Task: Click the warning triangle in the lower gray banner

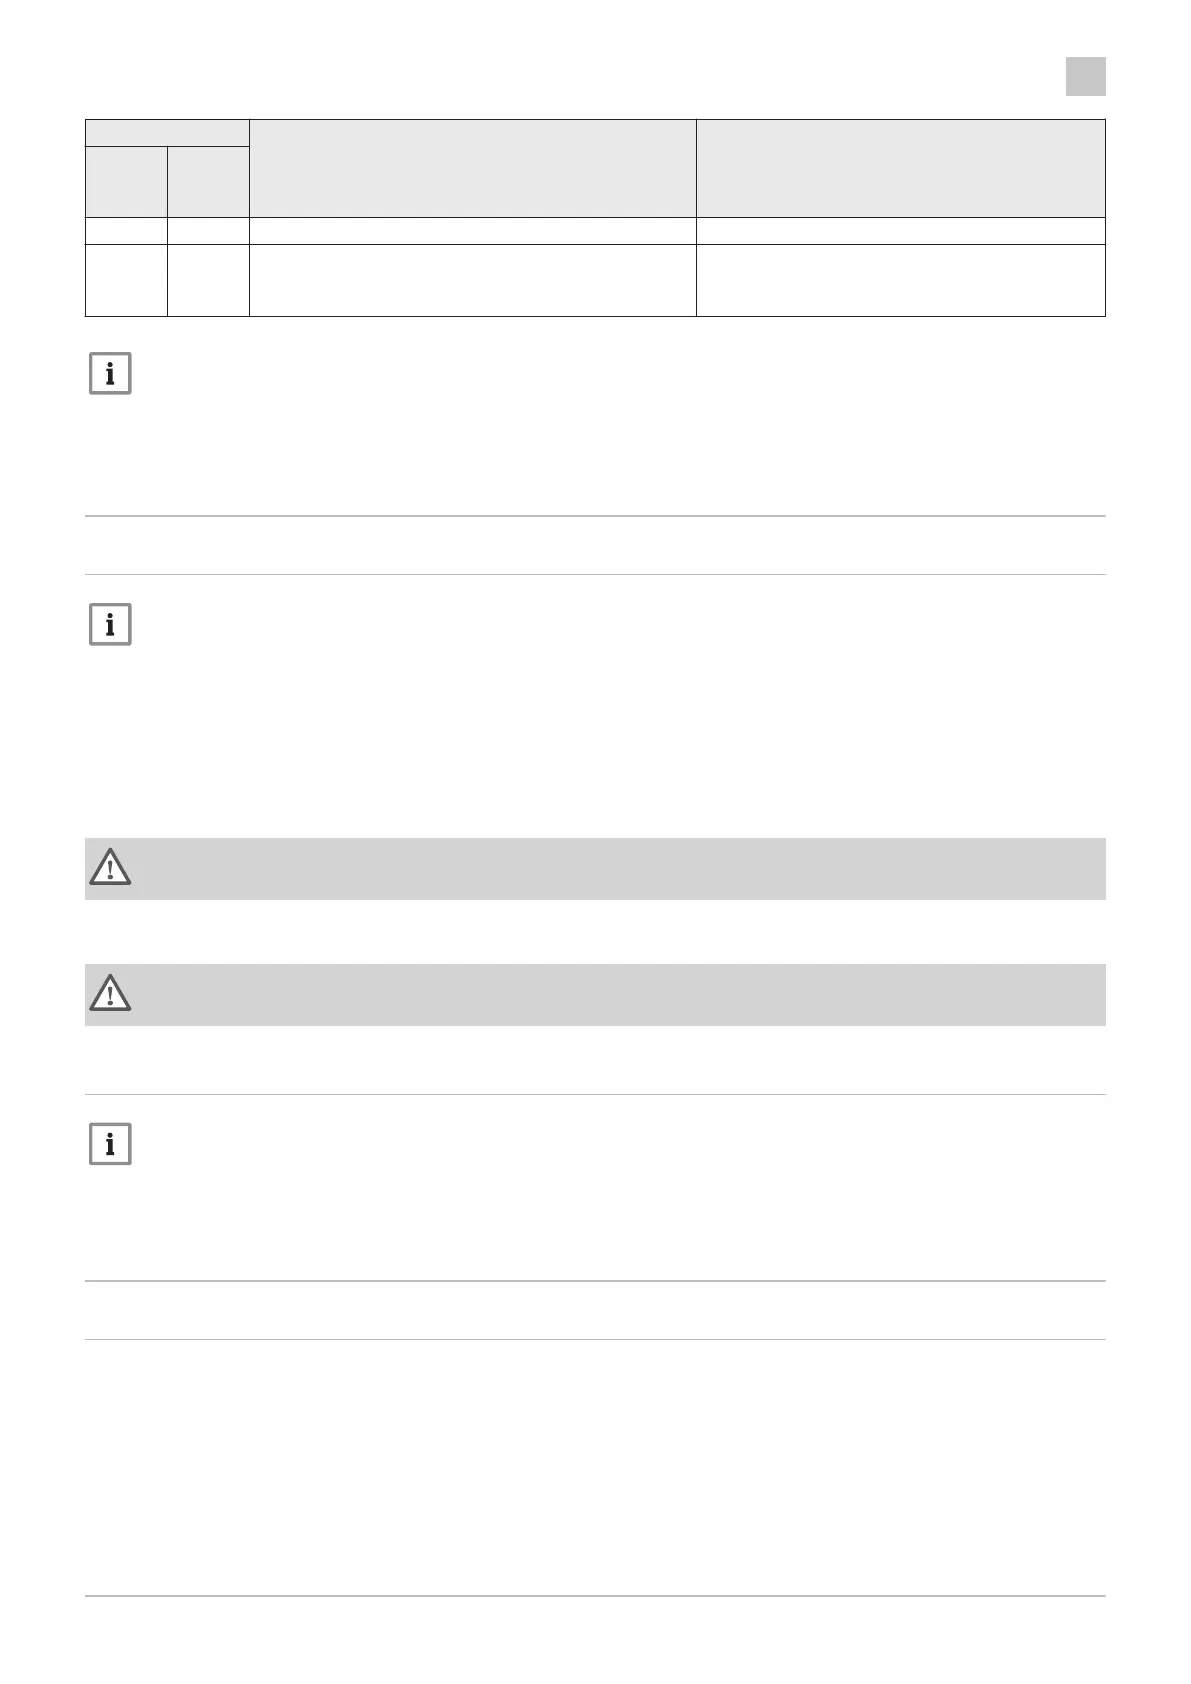Action: click(110, 994)
